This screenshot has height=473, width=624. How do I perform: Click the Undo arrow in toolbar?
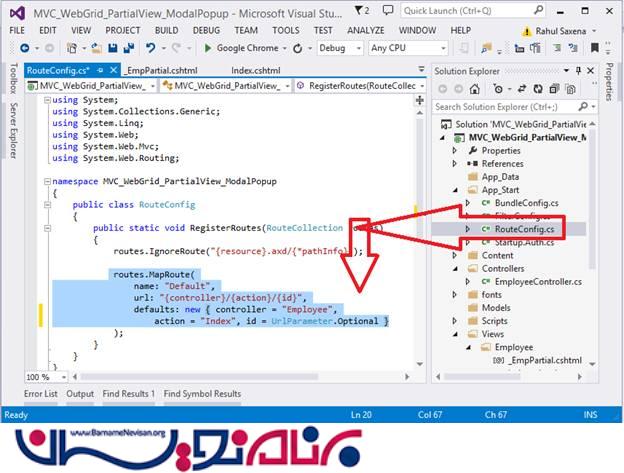(151, 48)
